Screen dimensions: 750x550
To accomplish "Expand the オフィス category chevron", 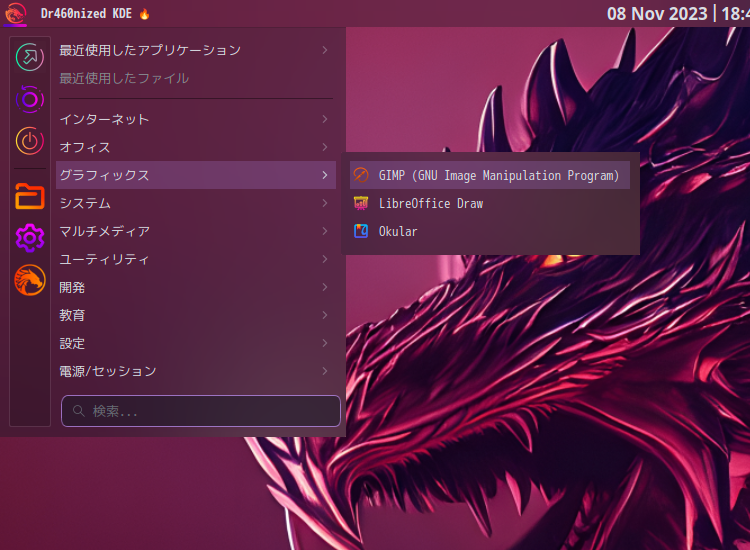I will [325, 147].
